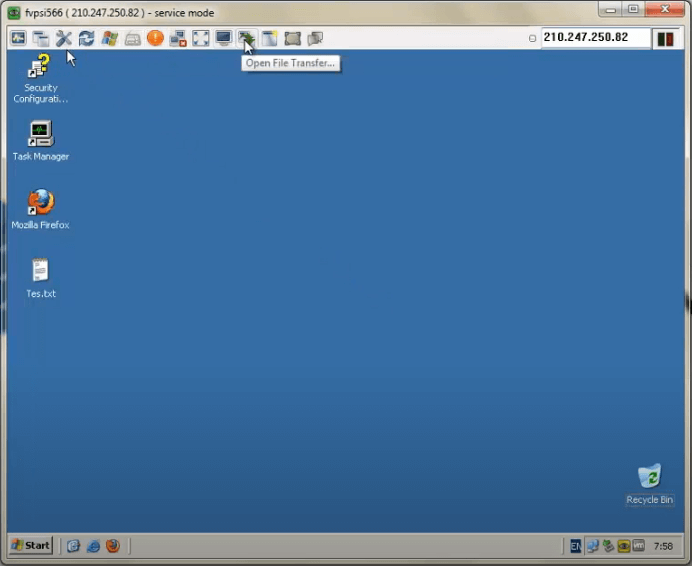
Task: Select the Task Manager desktop shortcut
Action: tap(41, 141)
